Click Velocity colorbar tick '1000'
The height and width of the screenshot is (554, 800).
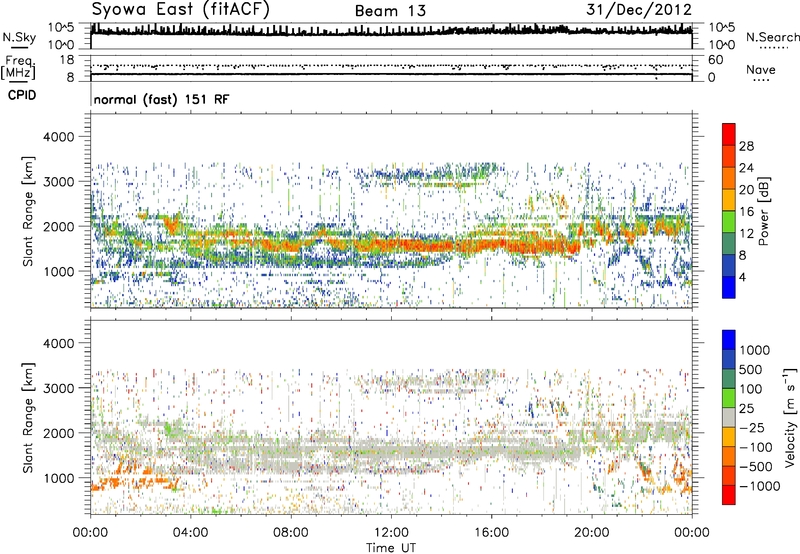[754, 350]
